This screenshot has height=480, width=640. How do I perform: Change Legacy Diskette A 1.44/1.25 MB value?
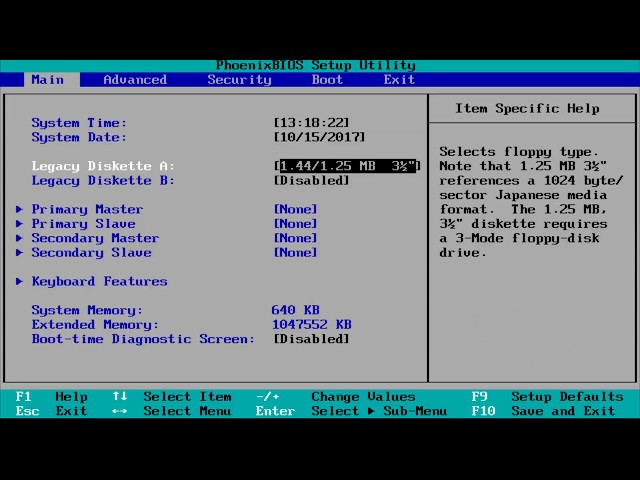(x=347, y=166)
